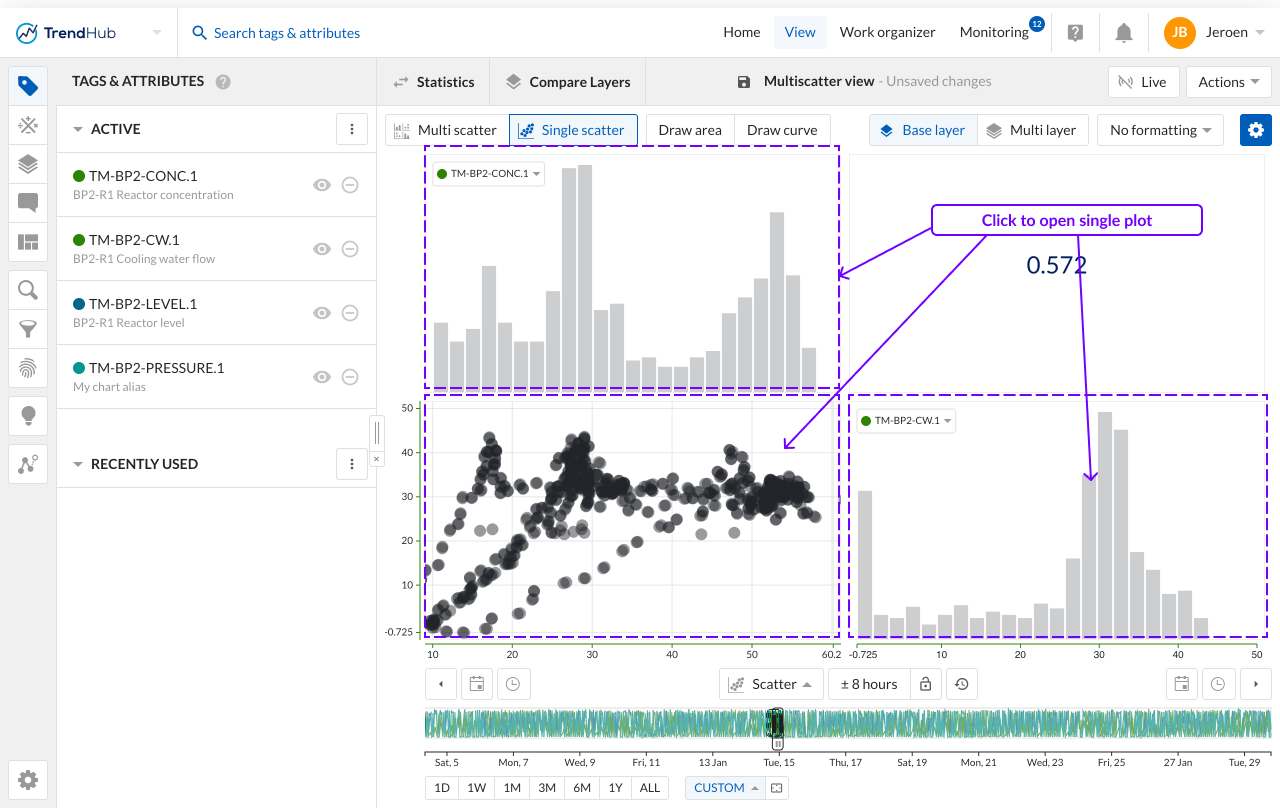Collapse the ACTIVE tags section
Image resolution: width=1280 pixels, height=808 pixels.
78,129
